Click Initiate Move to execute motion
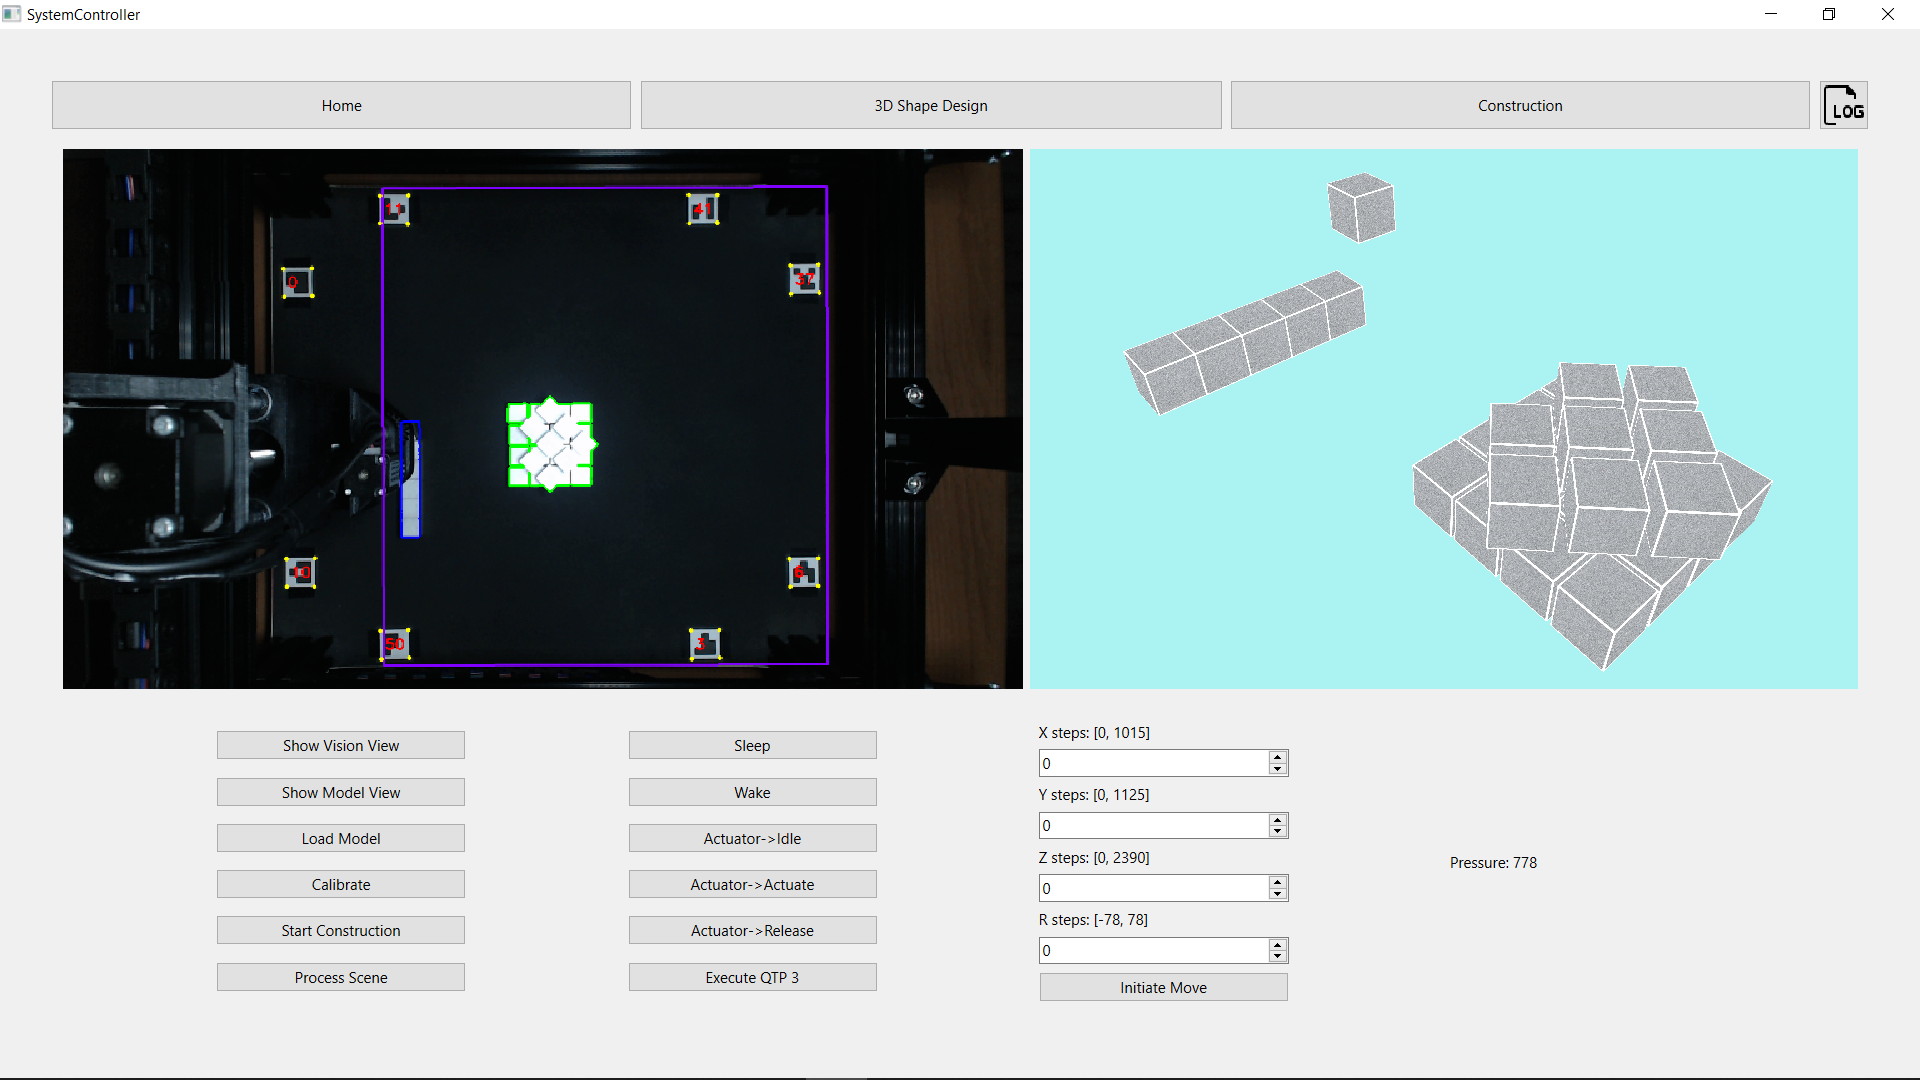Screen dimensions: 1920x1080 pyautogui.click(x=1162, y=986)
